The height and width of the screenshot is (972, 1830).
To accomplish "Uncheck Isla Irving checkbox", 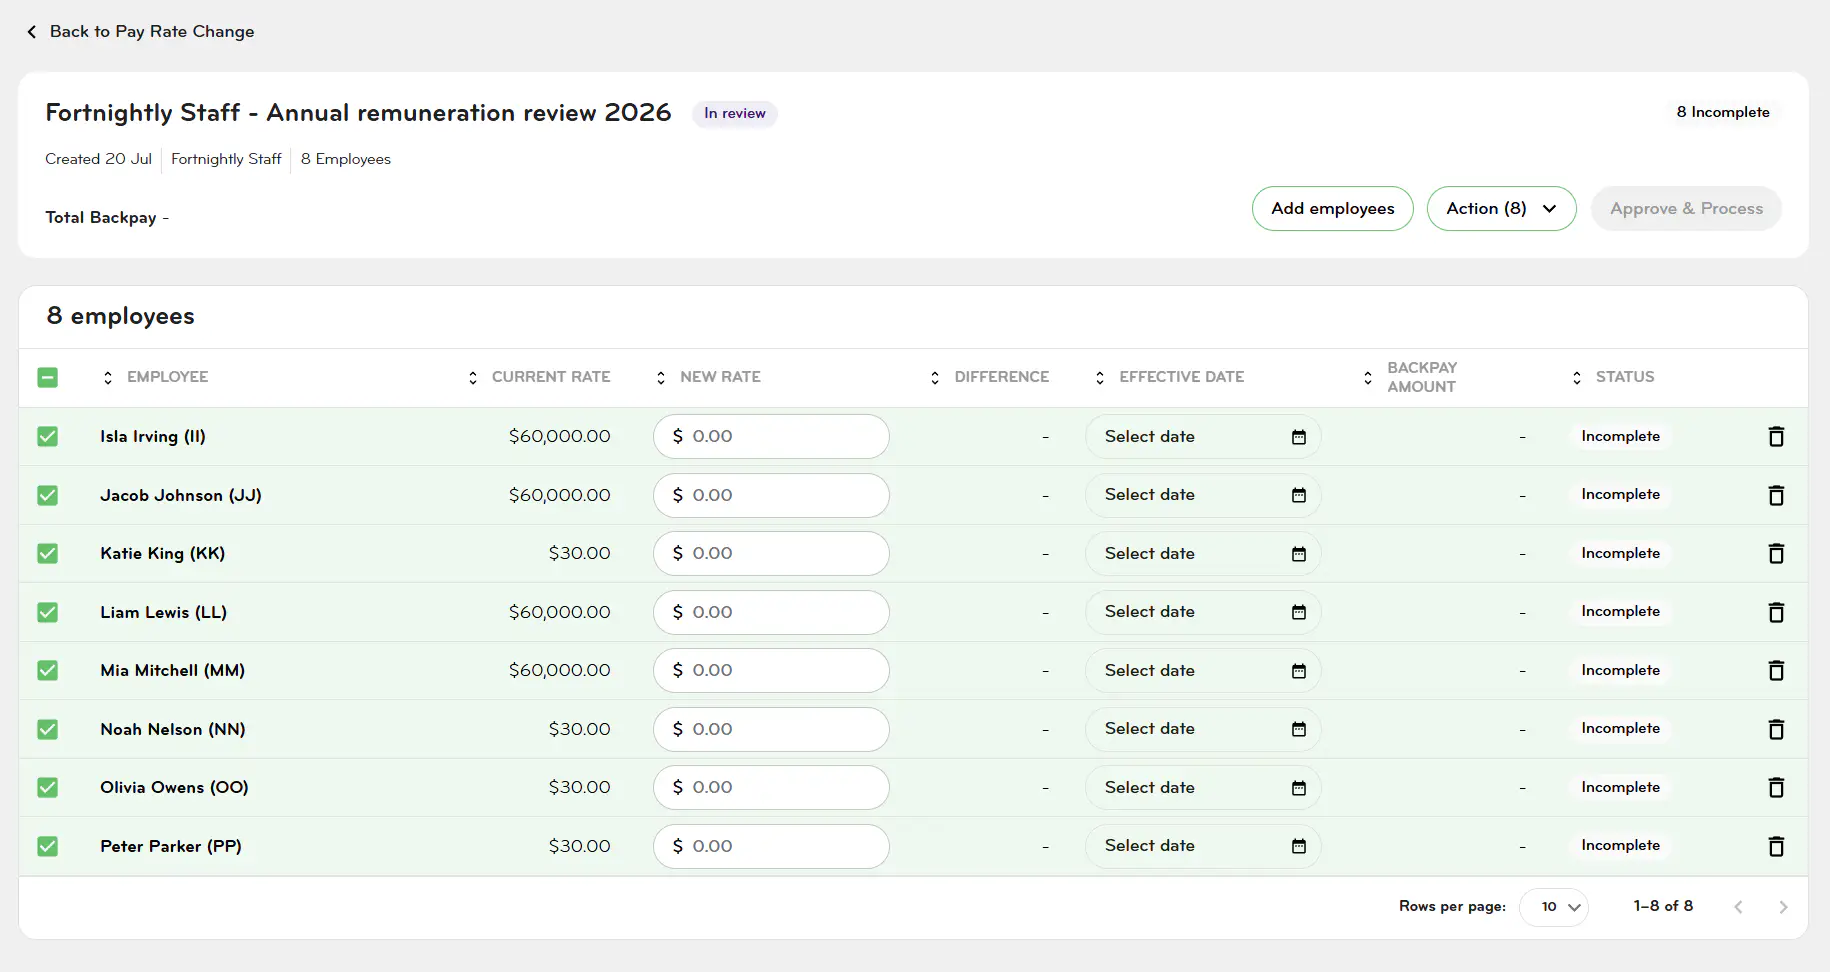I will (x=47, y=436).
